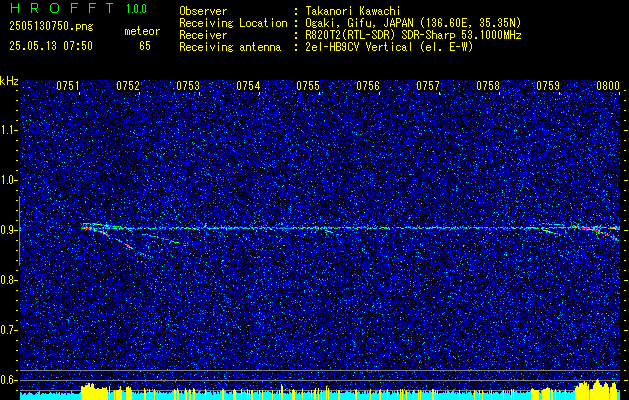
Task: Select the file name 2505130750.png
Action: tap(51, 27)
